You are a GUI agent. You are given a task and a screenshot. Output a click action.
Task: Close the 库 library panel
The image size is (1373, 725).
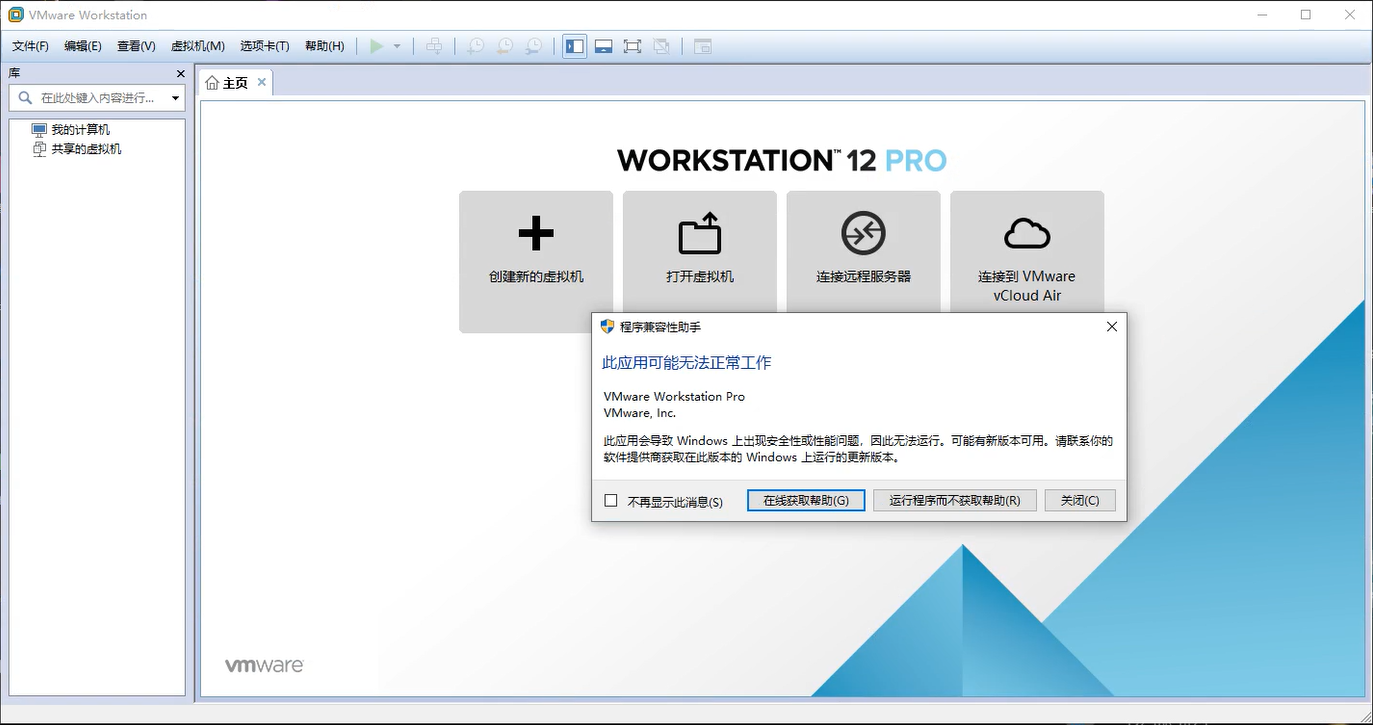[x=181, y=74]
